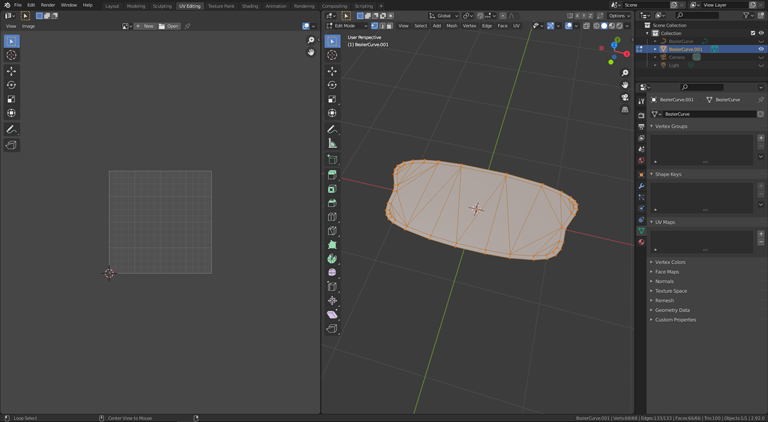Select the Rip Region tool in 3D viewport

click(x=332, y=328)
